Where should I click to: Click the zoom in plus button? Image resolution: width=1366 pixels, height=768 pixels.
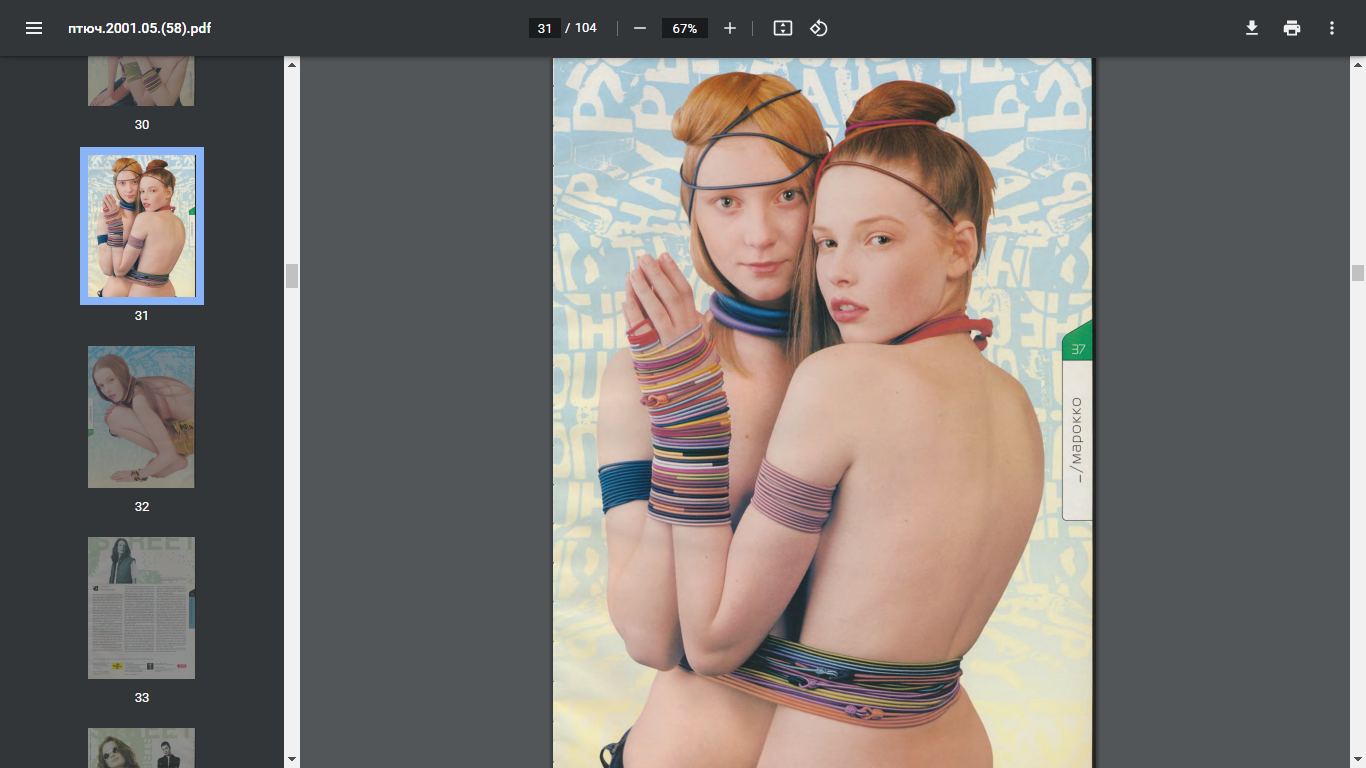[x=730, y=28]
